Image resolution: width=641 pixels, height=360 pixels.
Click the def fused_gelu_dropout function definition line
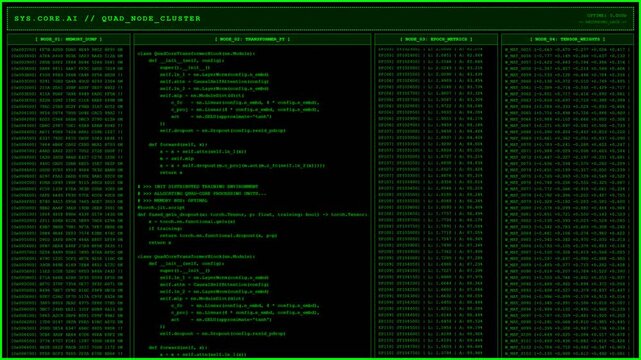pos(252,214)
